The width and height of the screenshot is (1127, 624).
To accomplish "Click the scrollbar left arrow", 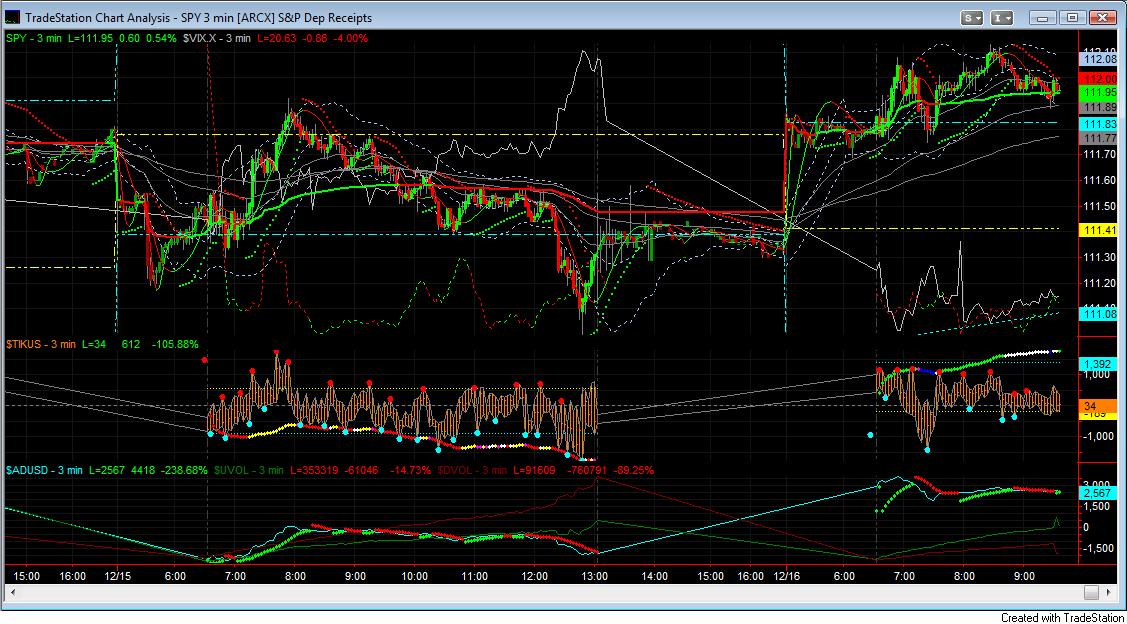I will coord(12,592).
